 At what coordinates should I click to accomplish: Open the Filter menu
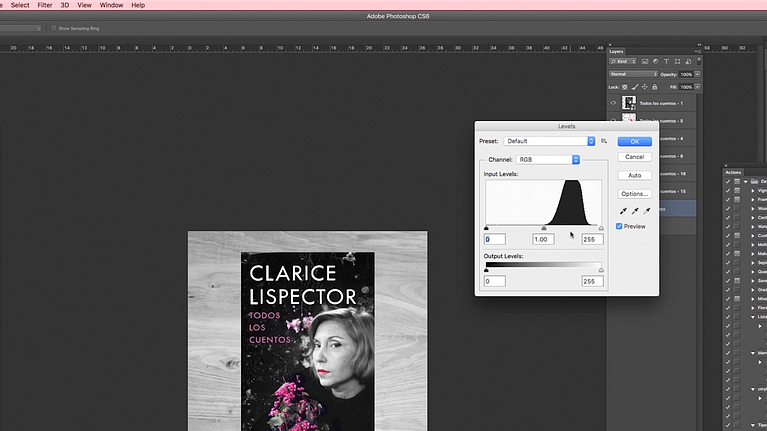(x=45, y=5)
